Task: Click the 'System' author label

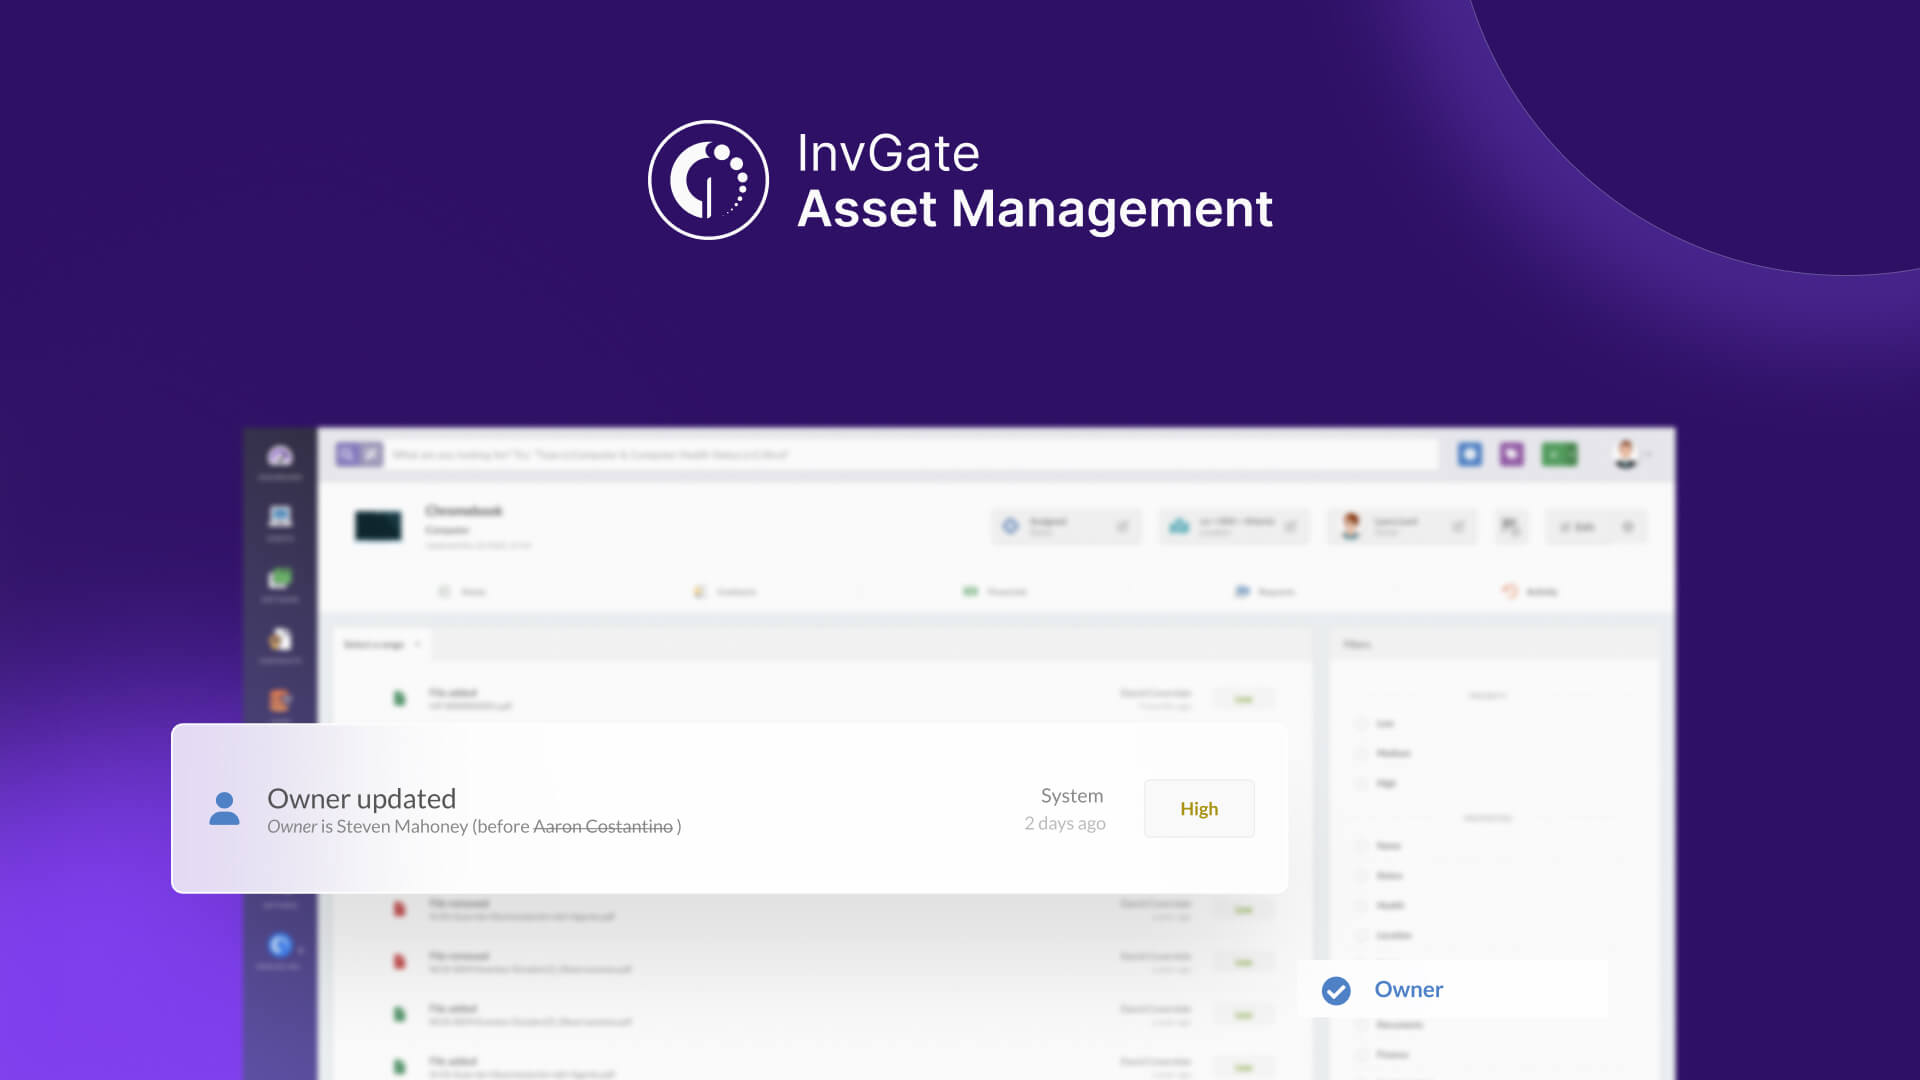Action: click(x=1072, y=795)
